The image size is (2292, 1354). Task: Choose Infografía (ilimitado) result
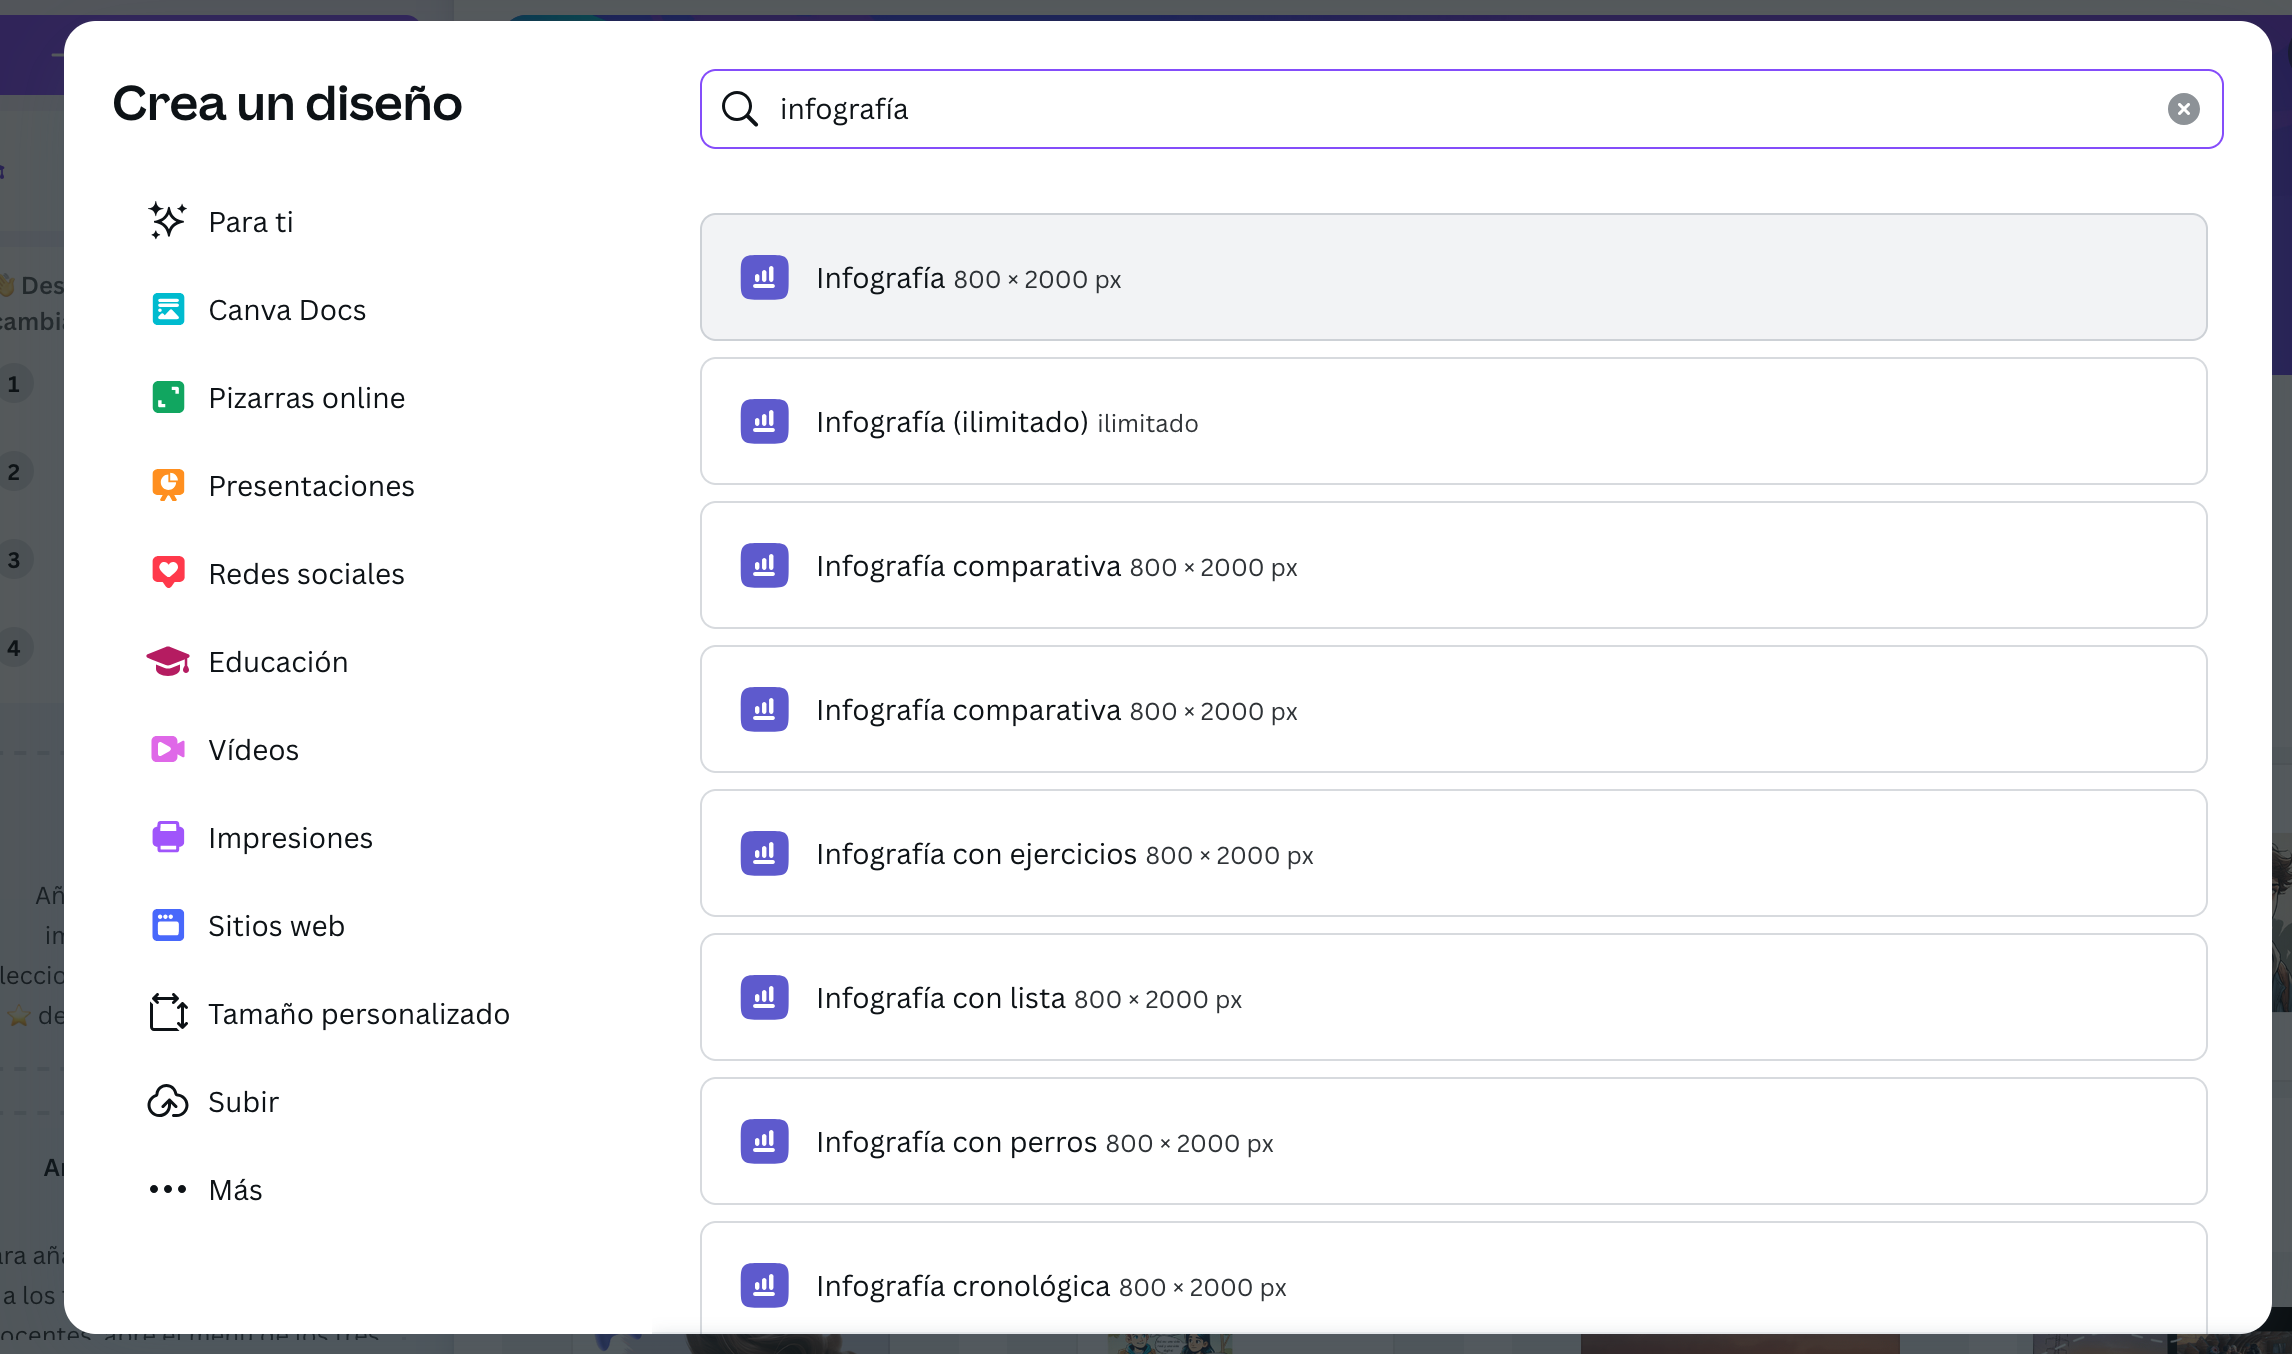tap(1453, 421)
